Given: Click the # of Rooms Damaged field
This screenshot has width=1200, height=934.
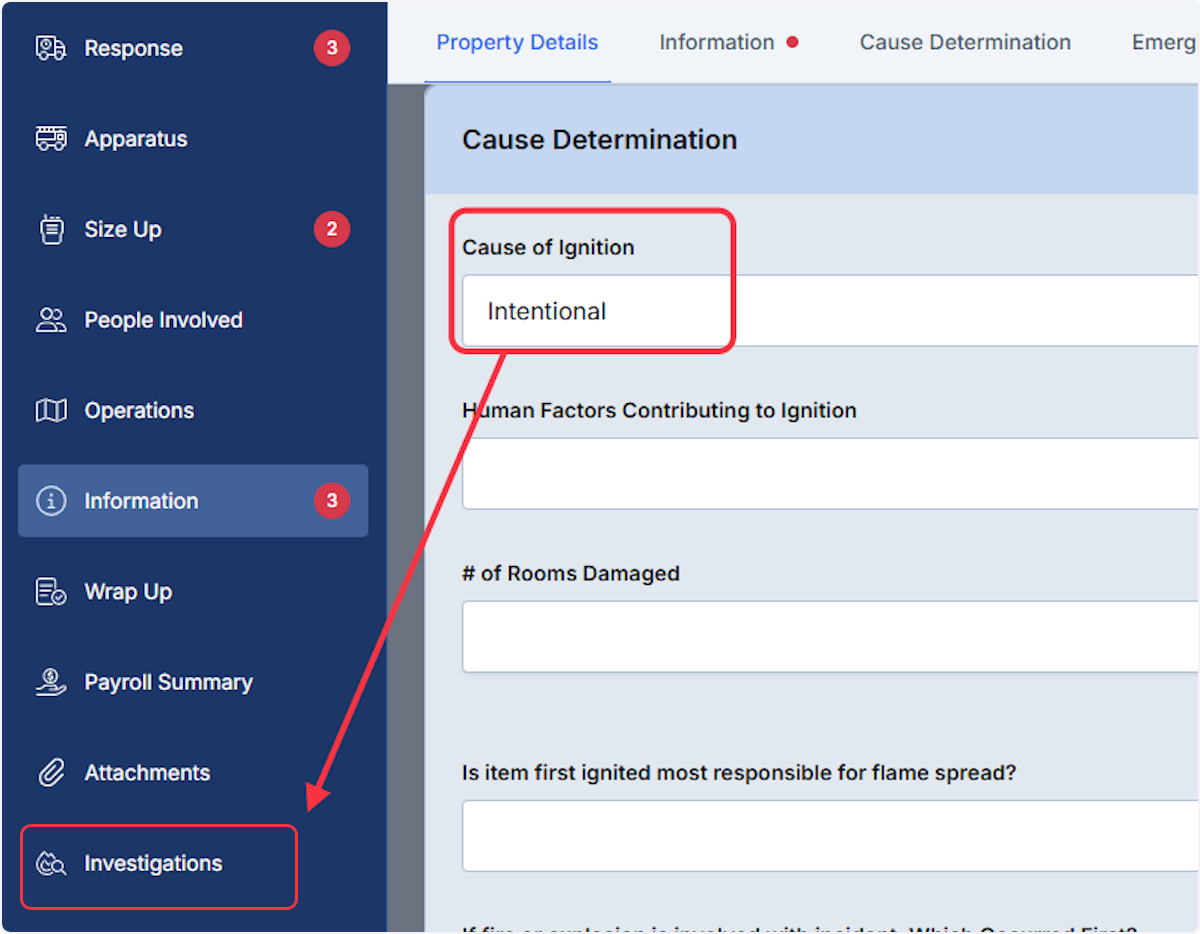Looking at the screenshot, I should click(830, 637).
